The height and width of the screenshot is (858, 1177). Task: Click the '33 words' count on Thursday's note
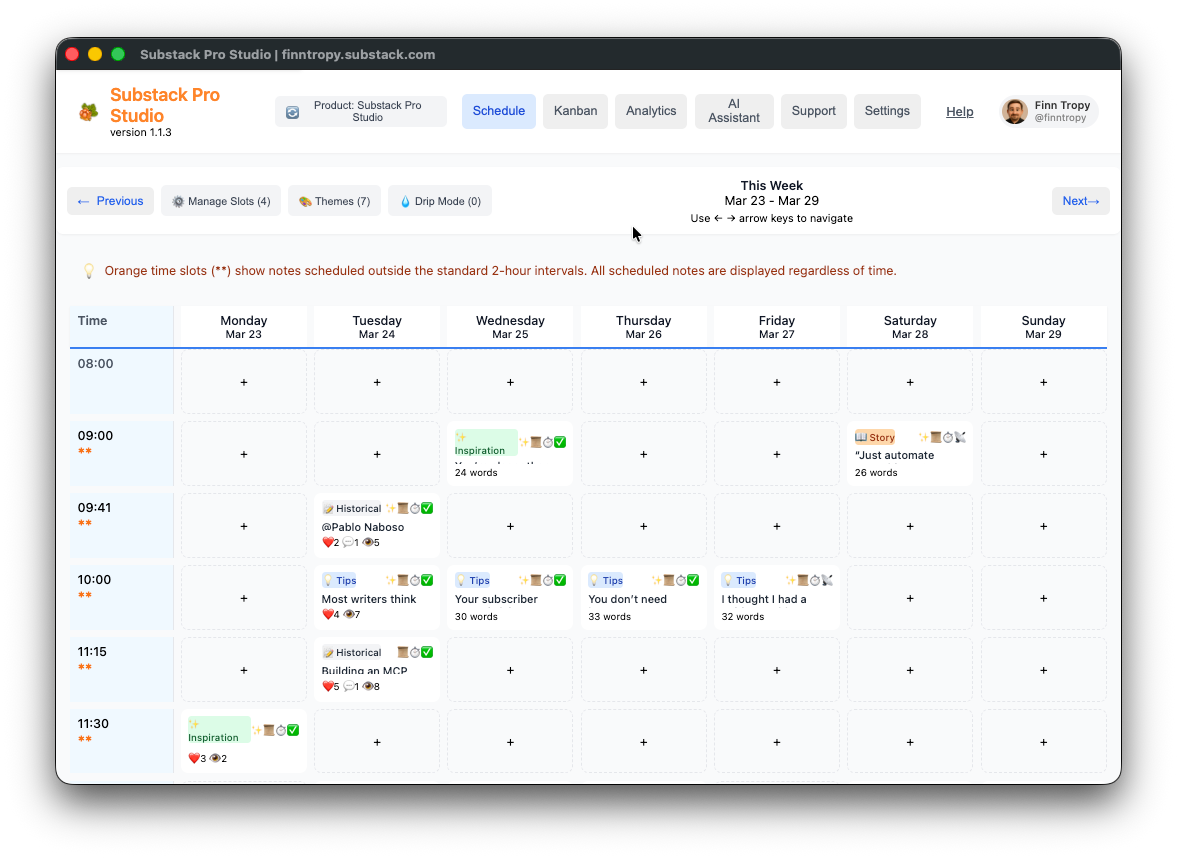610,617
